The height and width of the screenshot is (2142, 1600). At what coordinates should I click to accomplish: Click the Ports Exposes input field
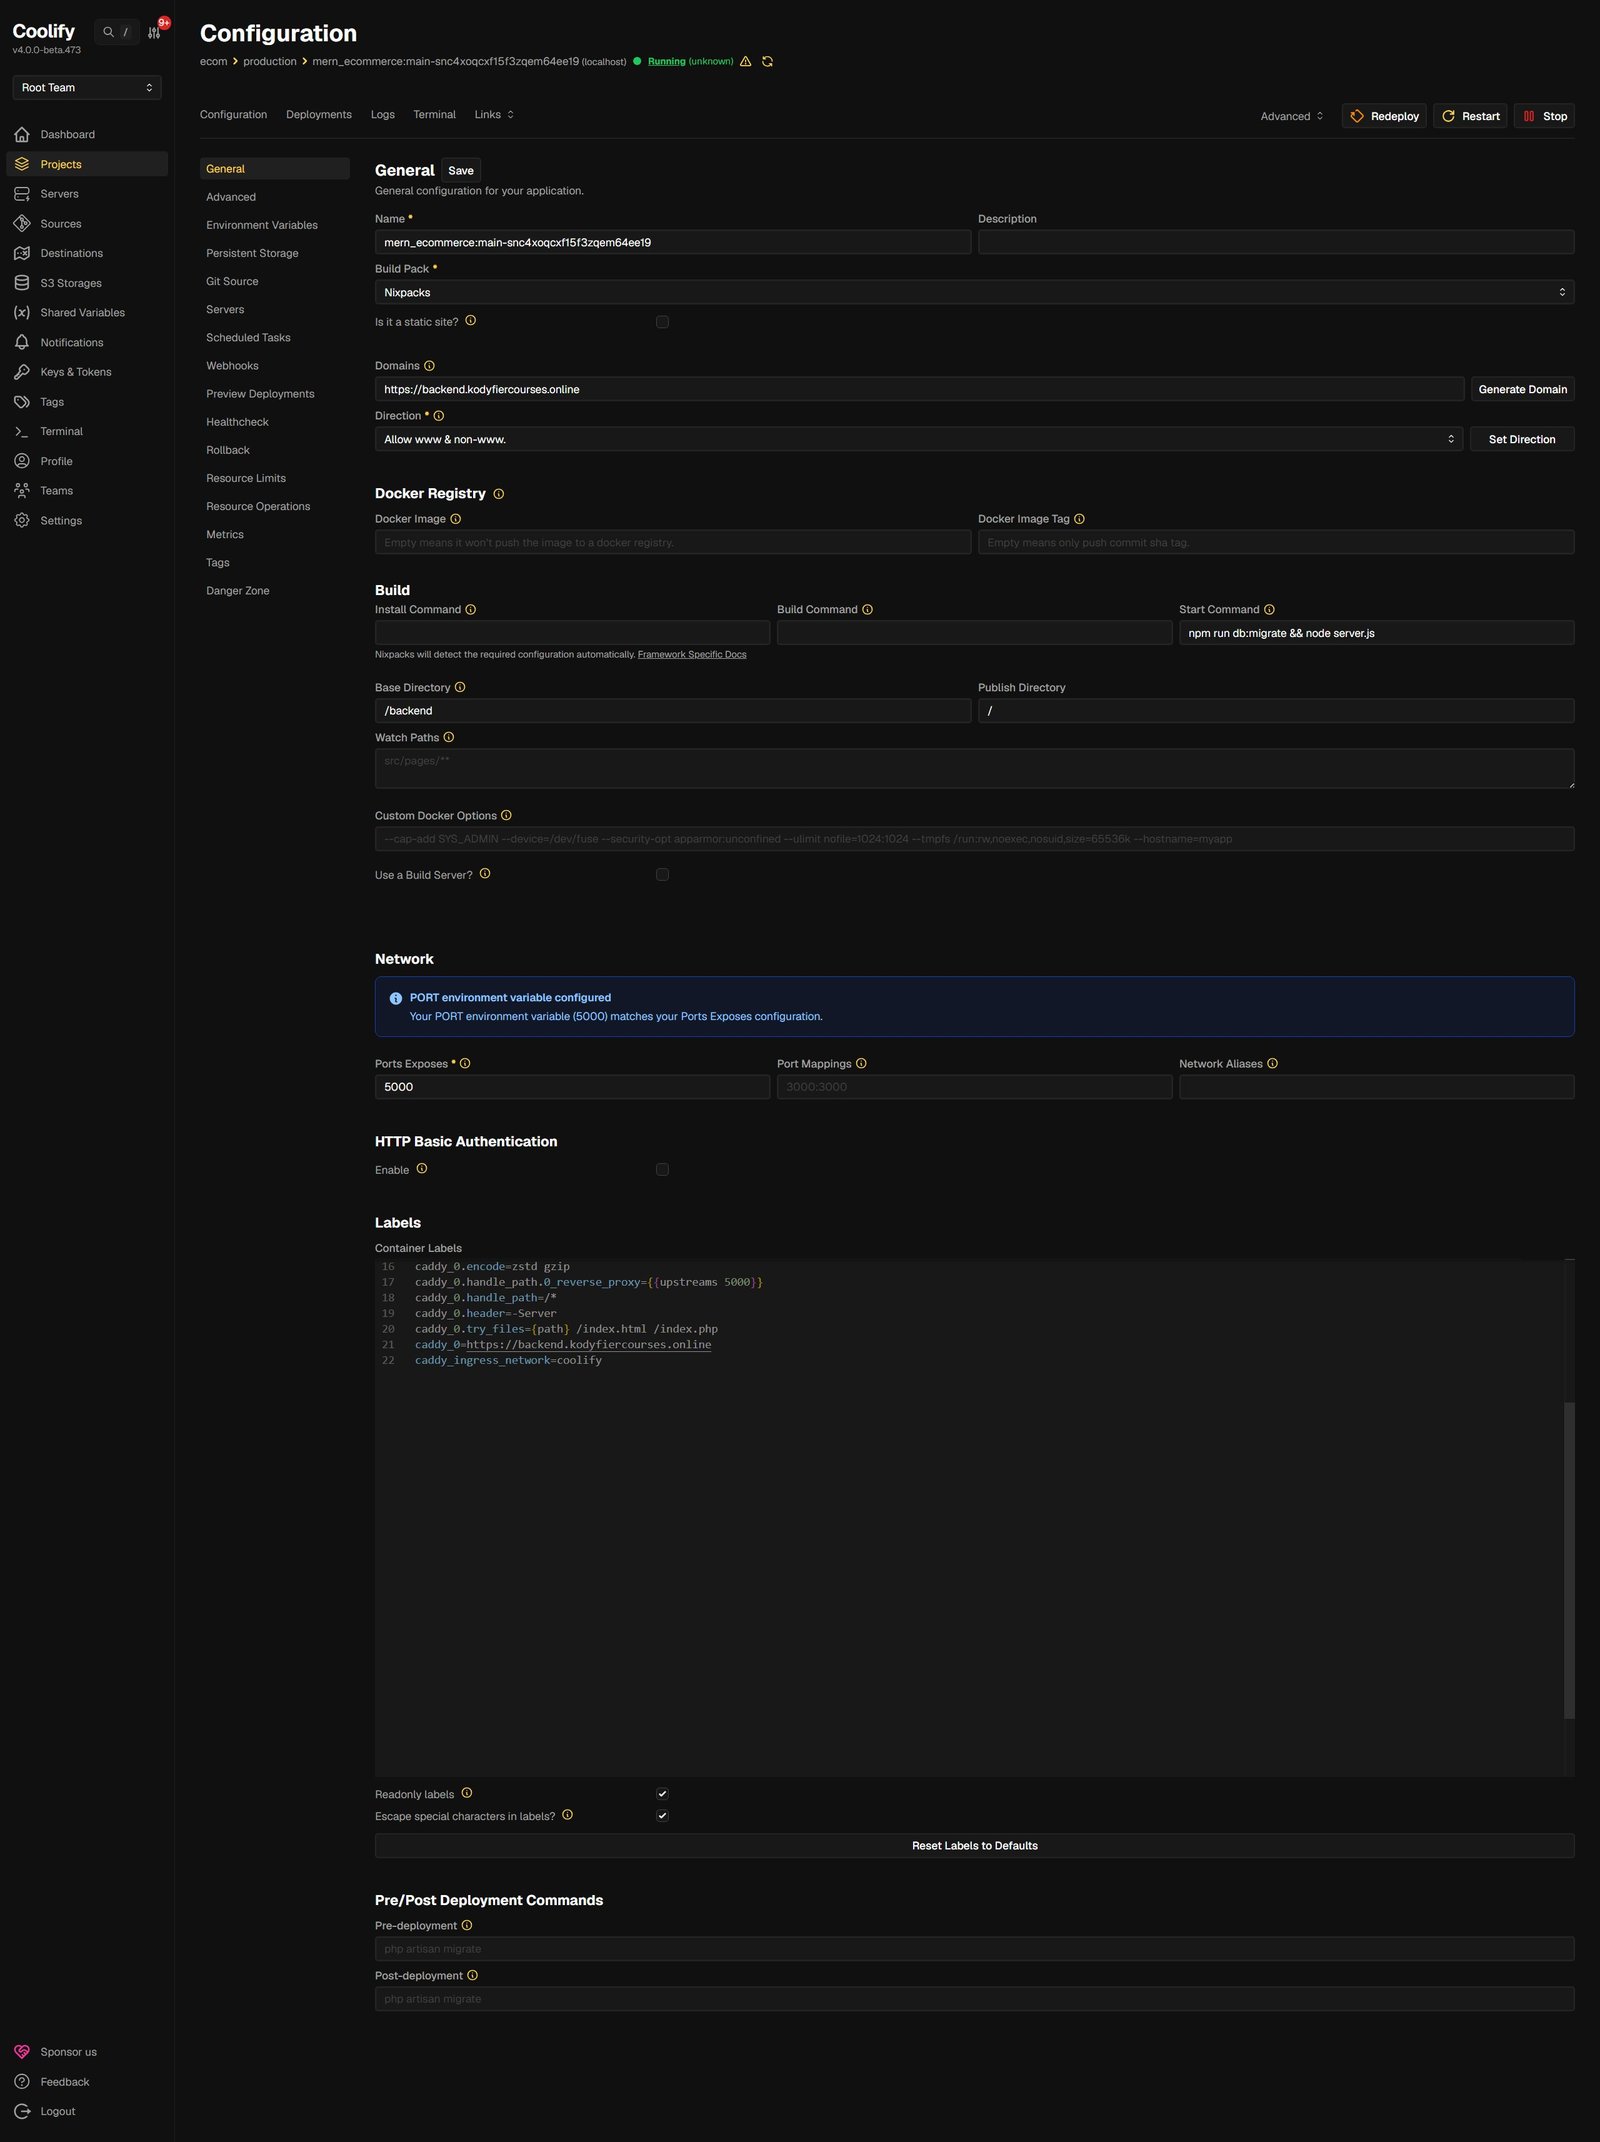(572, 1087)
